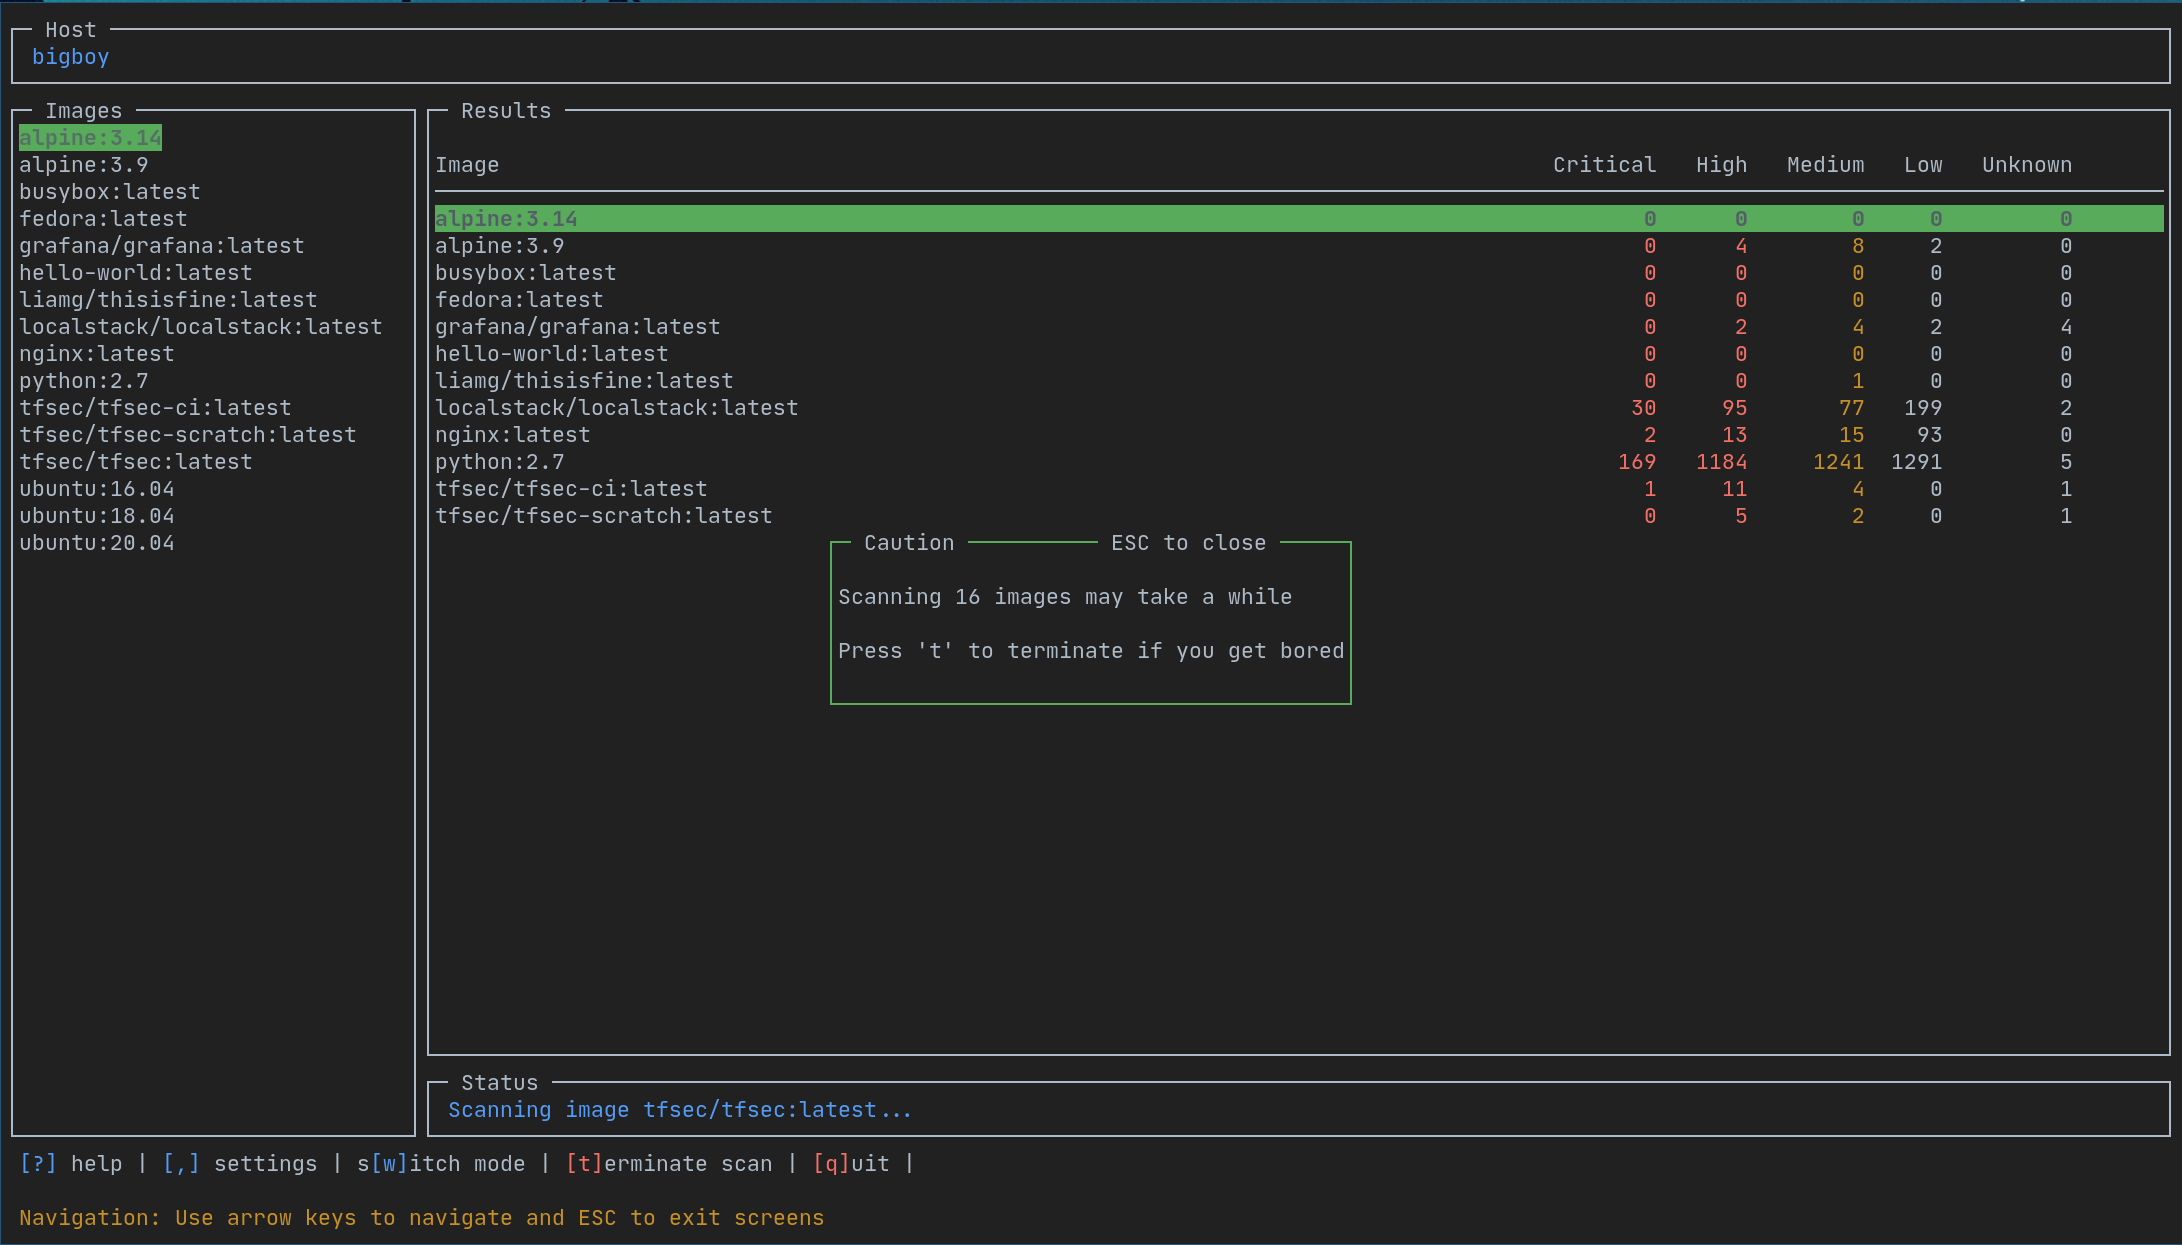Click the [q]uit option
The image size is (2182, 1245).
coord(851,1164)
